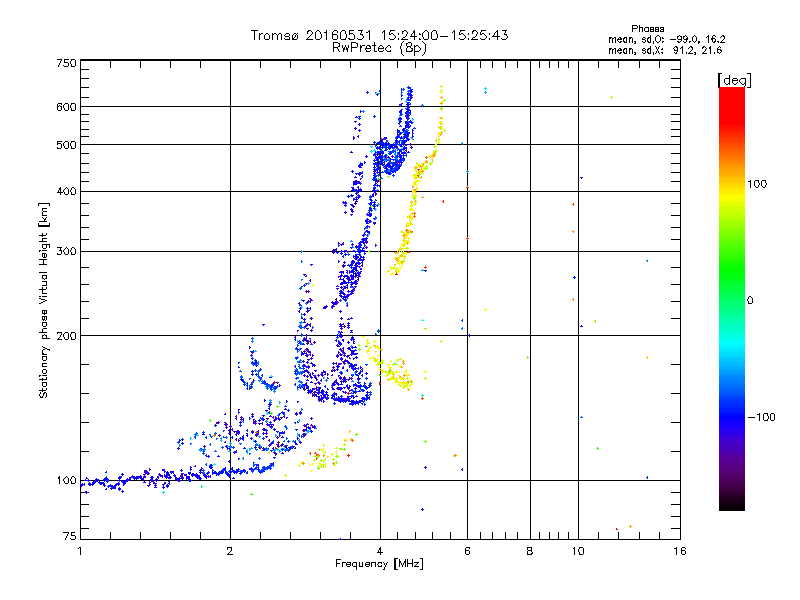800x600 pixels.
Task: Click the '[deg]' colorbar unit label
Action: [x=734, y=80]
